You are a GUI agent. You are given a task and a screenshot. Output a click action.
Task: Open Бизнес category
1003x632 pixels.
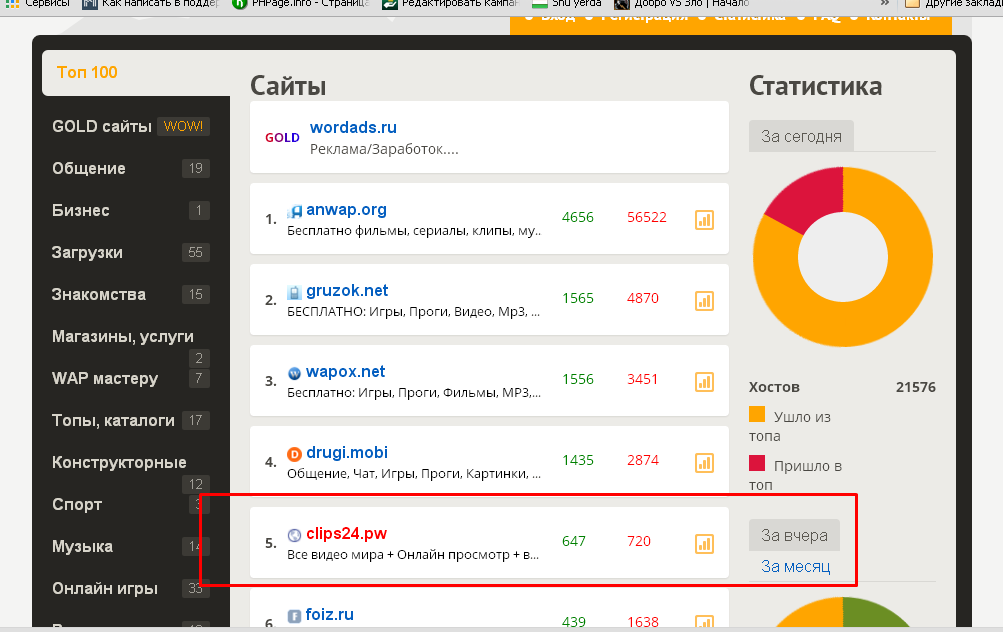[81, 210]
